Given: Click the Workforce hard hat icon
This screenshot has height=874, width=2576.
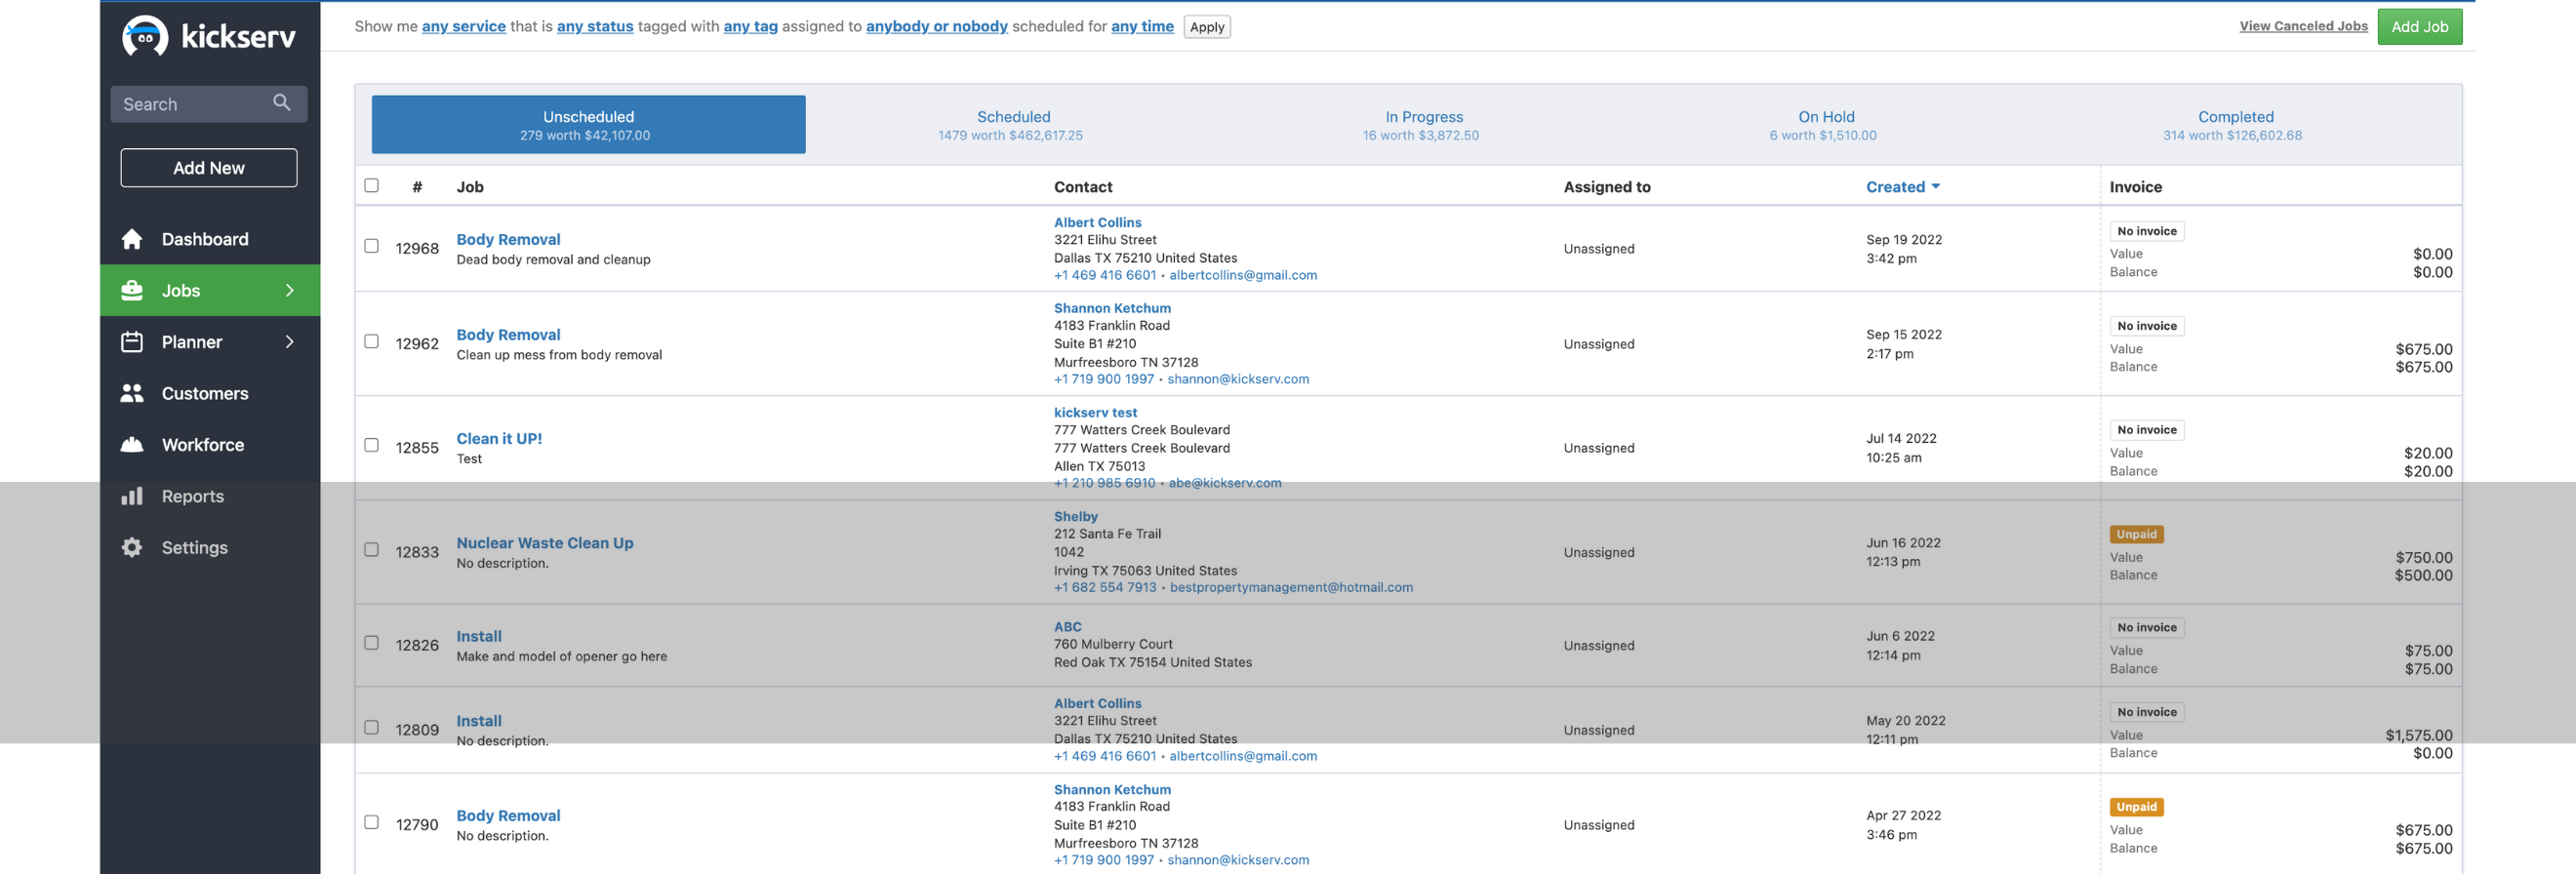Looking at the screenshot, I should pos(132,445).
